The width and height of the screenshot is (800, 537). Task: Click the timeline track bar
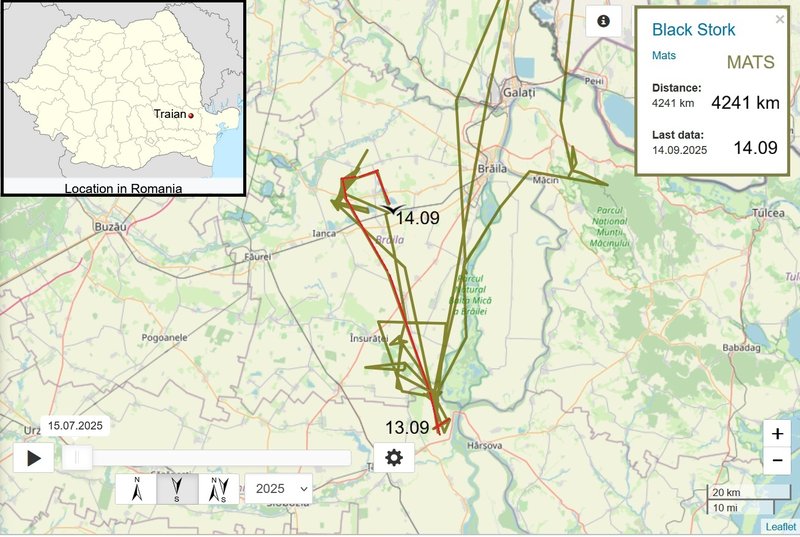207,458
